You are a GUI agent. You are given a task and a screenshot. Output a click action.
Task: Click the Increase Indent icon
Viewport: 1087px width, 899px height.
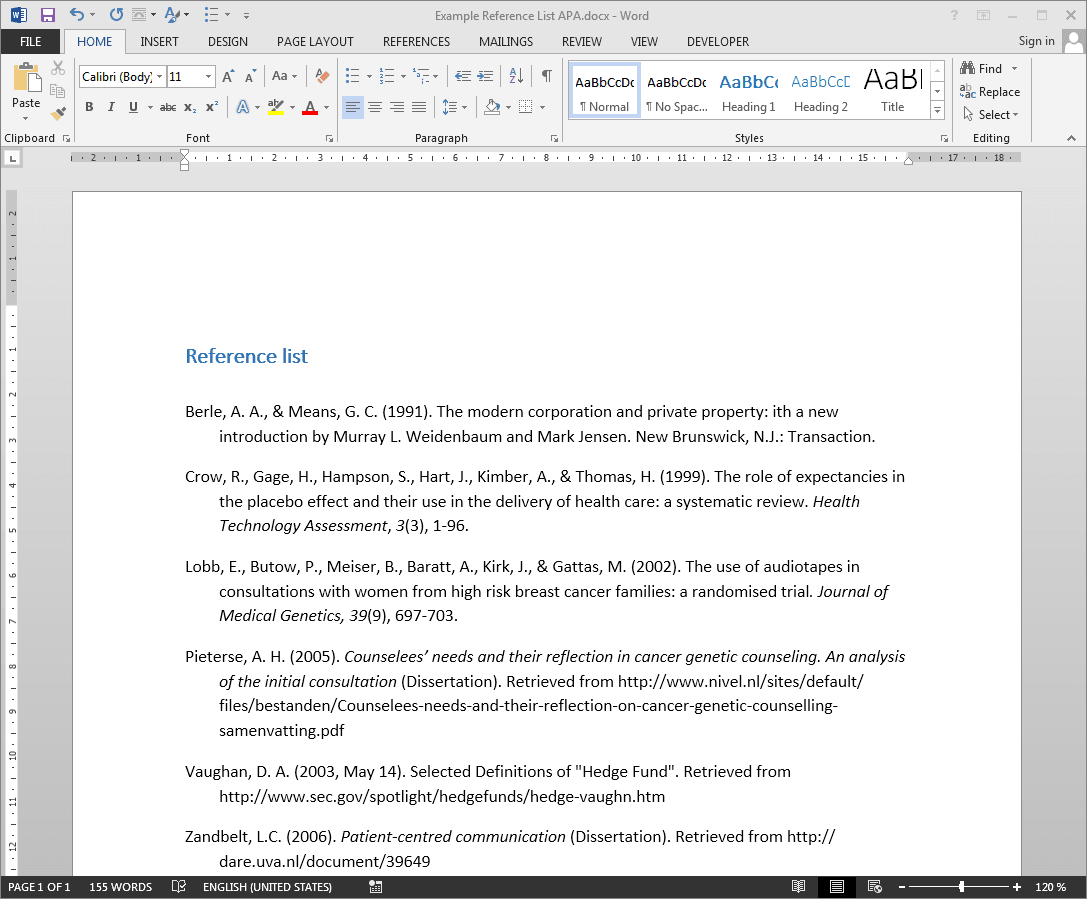point(485,76)
